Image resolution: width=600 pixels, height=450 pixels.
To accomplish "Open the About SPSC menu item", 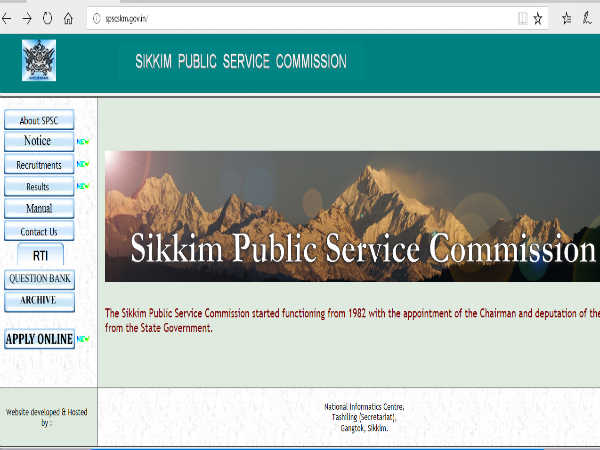I will click(39, 120).
